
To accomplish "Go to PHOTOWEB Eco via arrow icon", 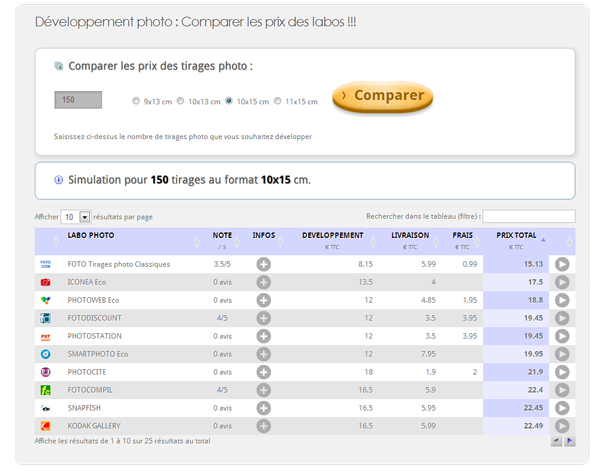I will click(x=562, y=300).
